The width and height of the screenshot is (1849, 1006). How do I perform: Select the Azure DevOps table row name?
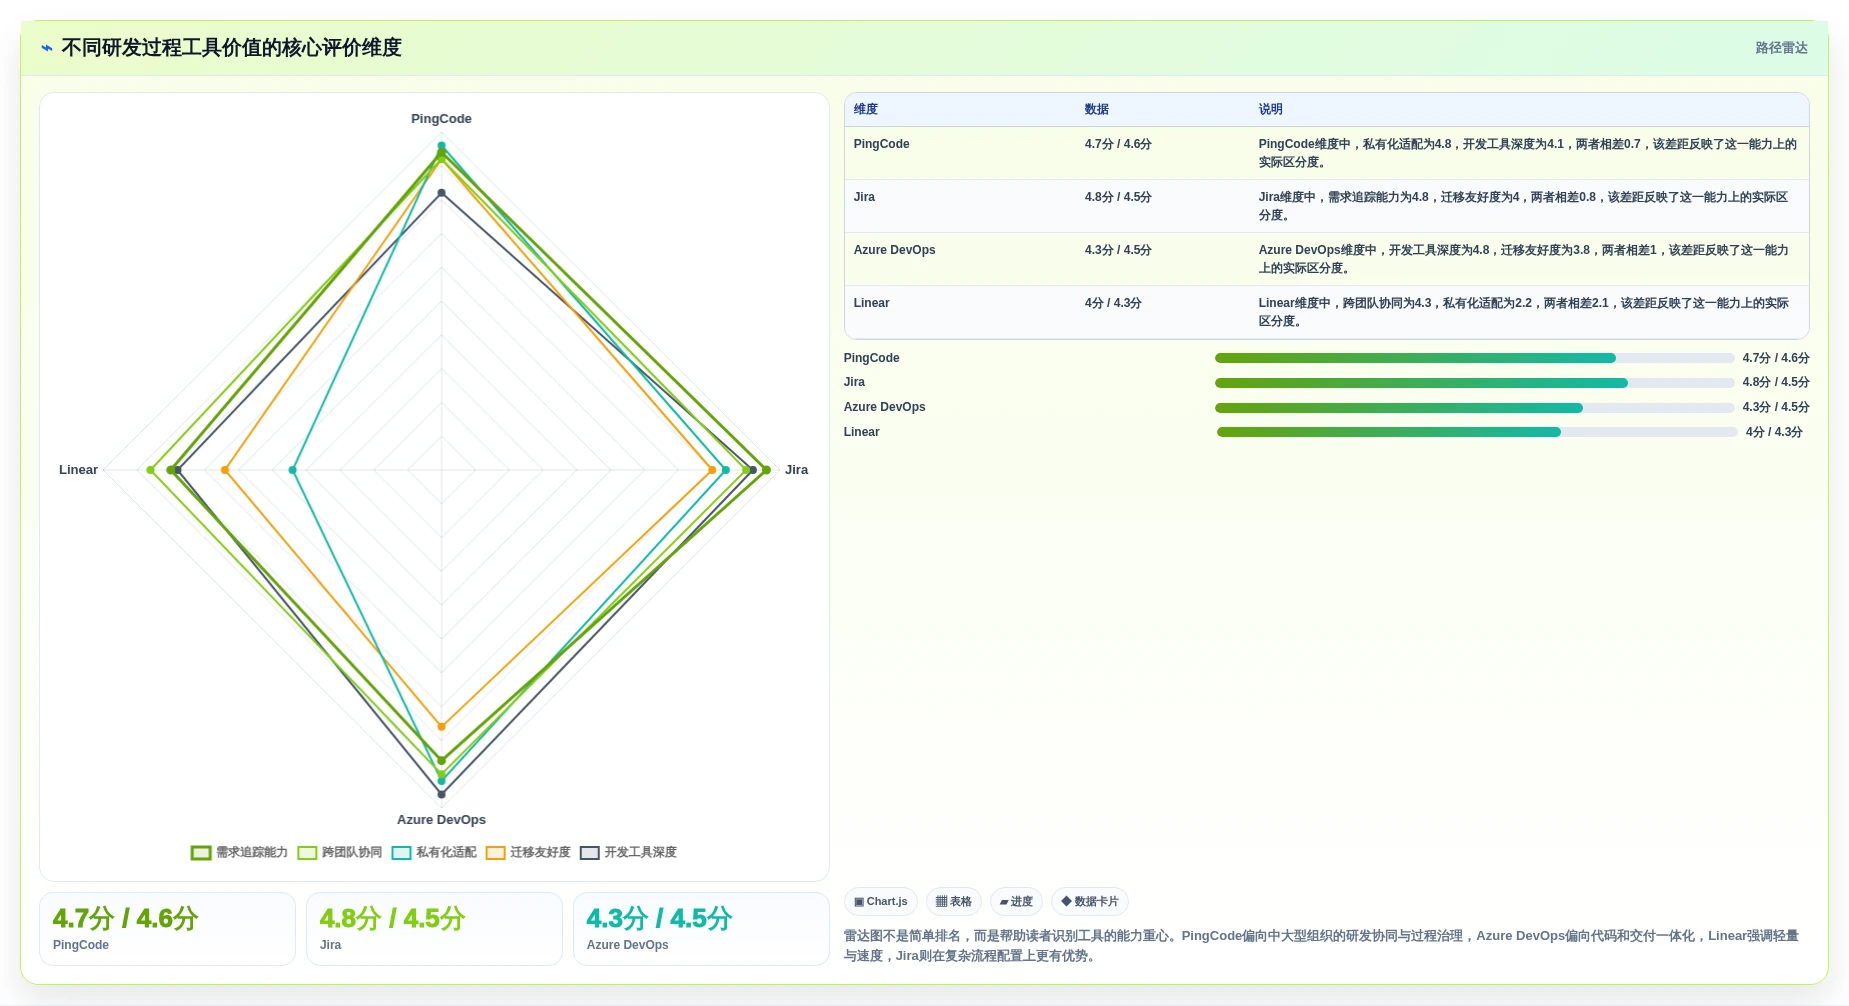tap(894, 250)
